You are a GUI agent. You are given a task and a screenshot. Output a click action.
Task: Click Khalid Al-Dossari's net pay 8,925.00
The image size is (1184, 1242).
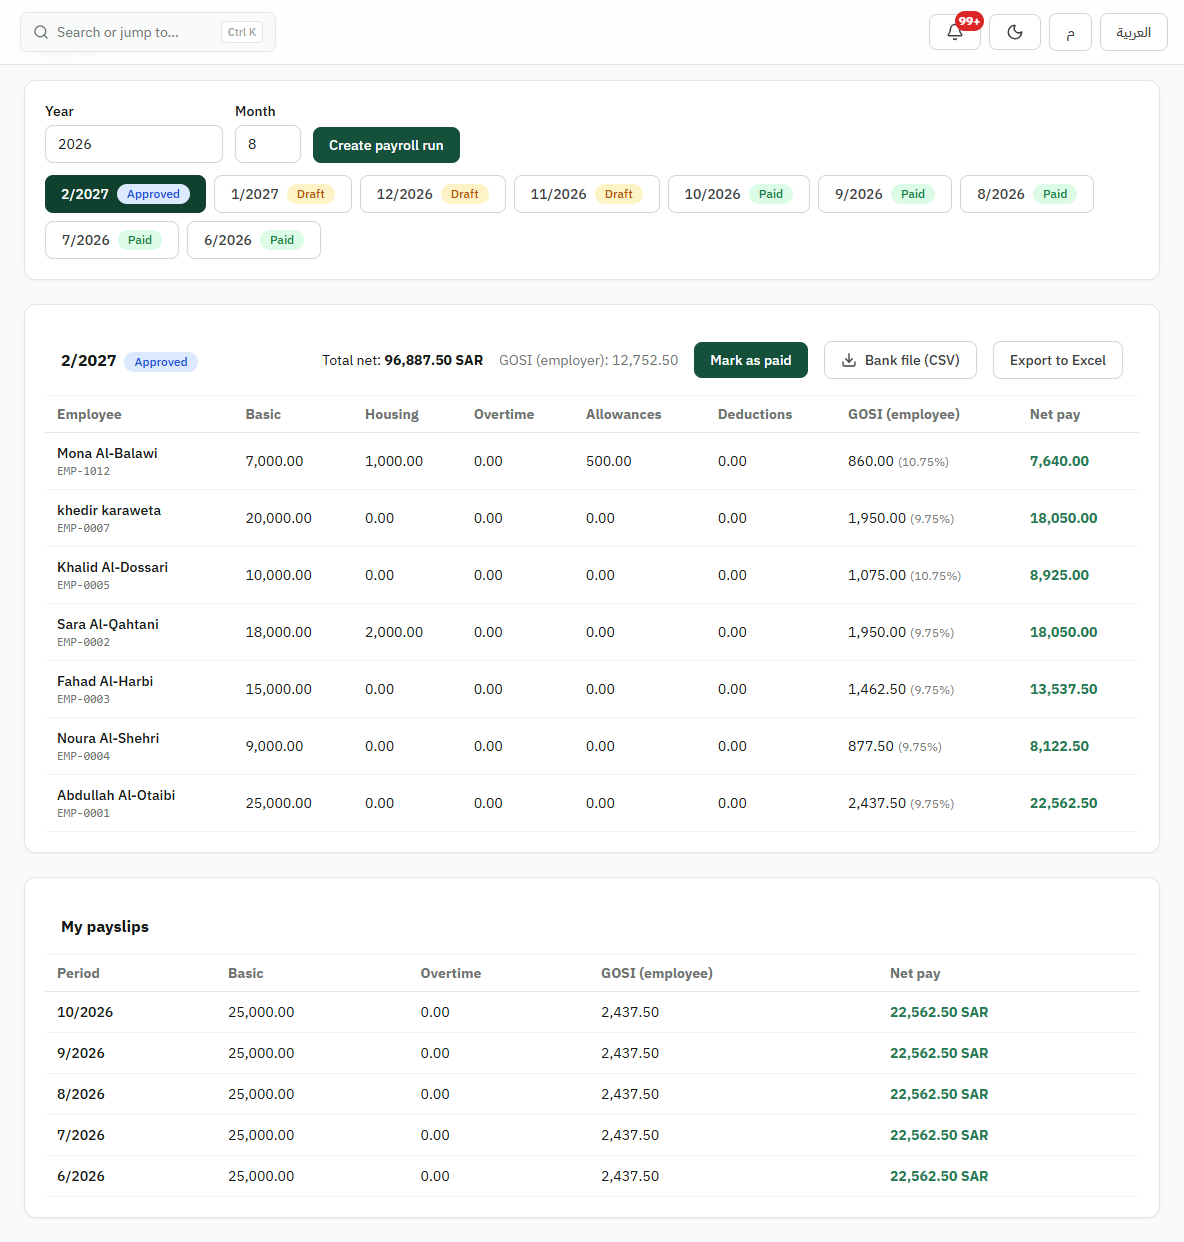(1059, 575)
